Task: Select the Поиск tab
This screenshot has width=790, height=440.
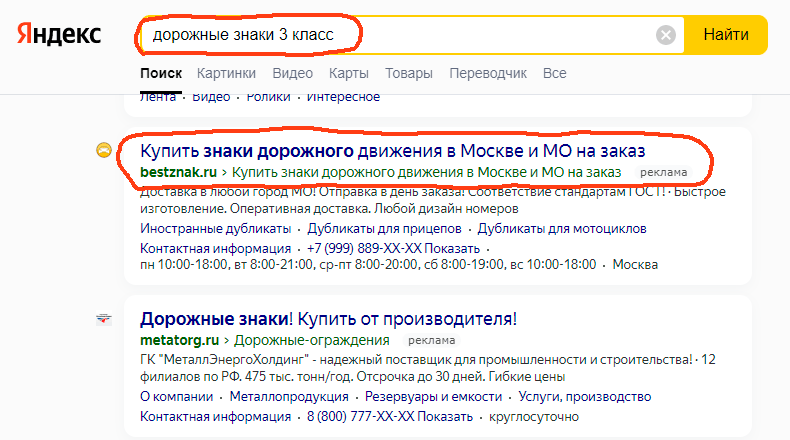Action: 161,73
